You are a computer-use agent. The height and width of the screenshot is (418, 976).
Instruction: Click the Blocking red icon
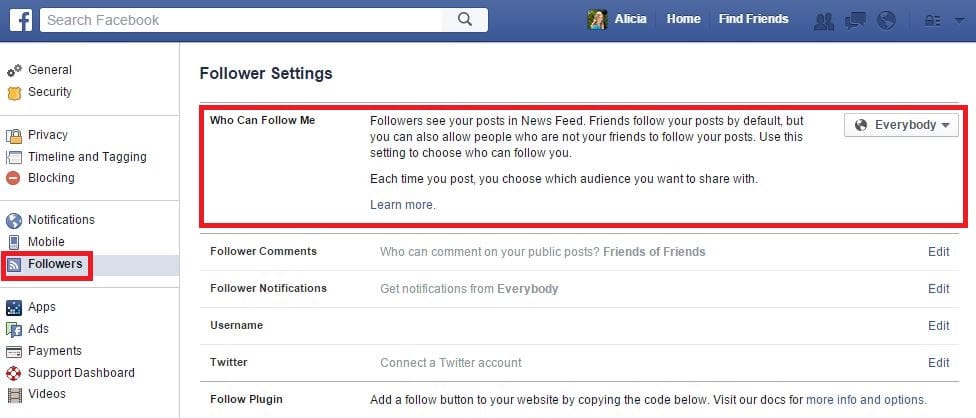click(14, 178)
